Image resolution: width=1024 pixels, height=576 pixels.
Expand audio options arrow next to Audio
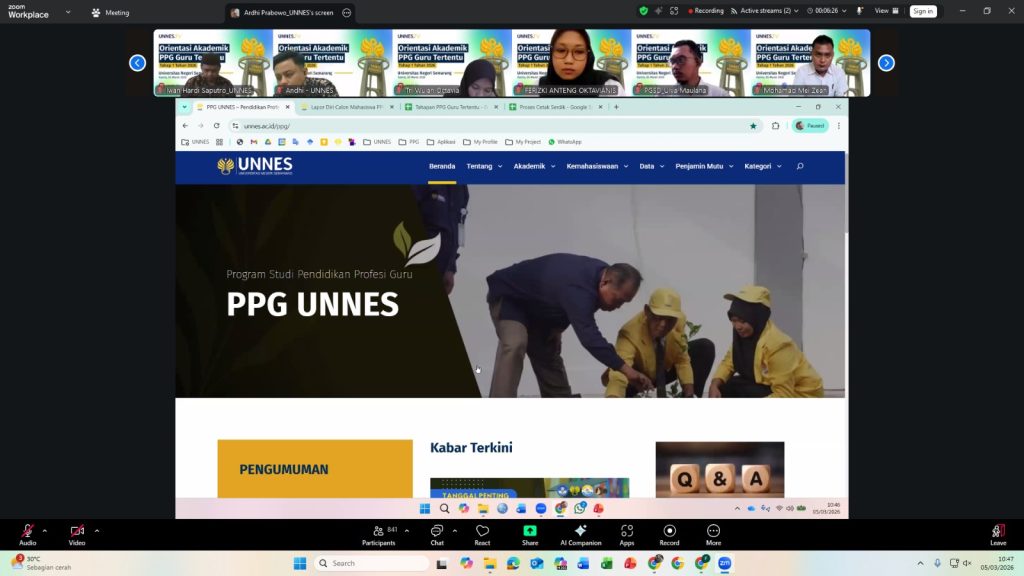point(44,531)
